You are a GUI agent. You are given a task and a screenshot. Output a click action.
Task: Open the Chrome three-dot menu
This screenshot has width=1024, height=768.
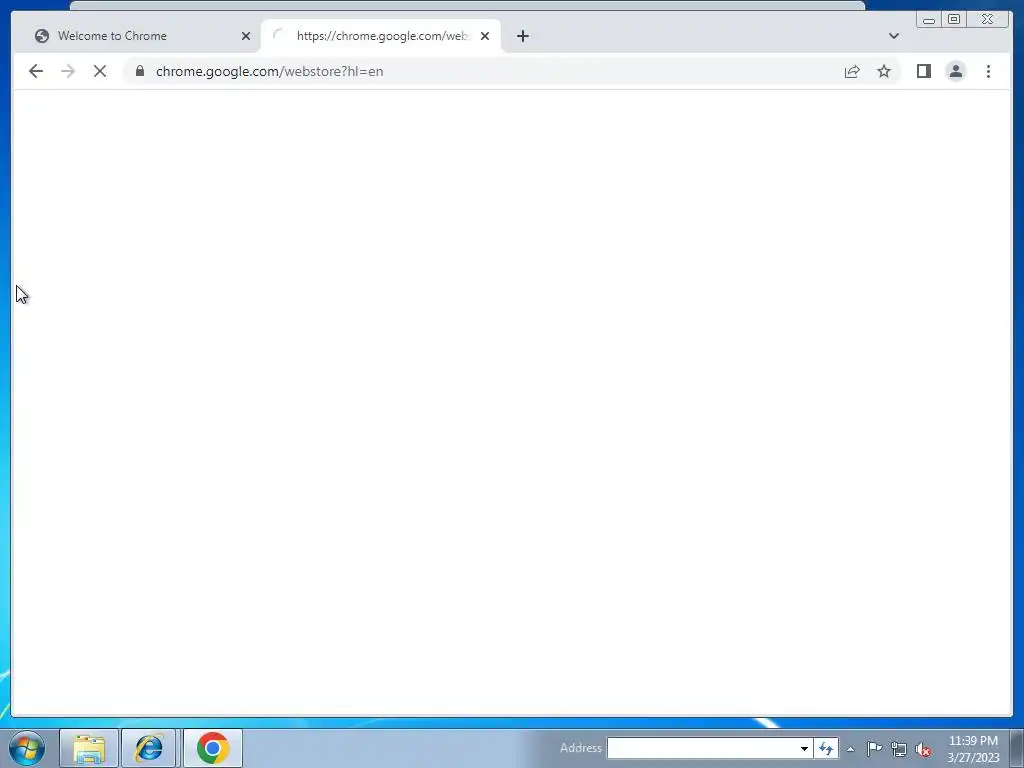(988, 71)
